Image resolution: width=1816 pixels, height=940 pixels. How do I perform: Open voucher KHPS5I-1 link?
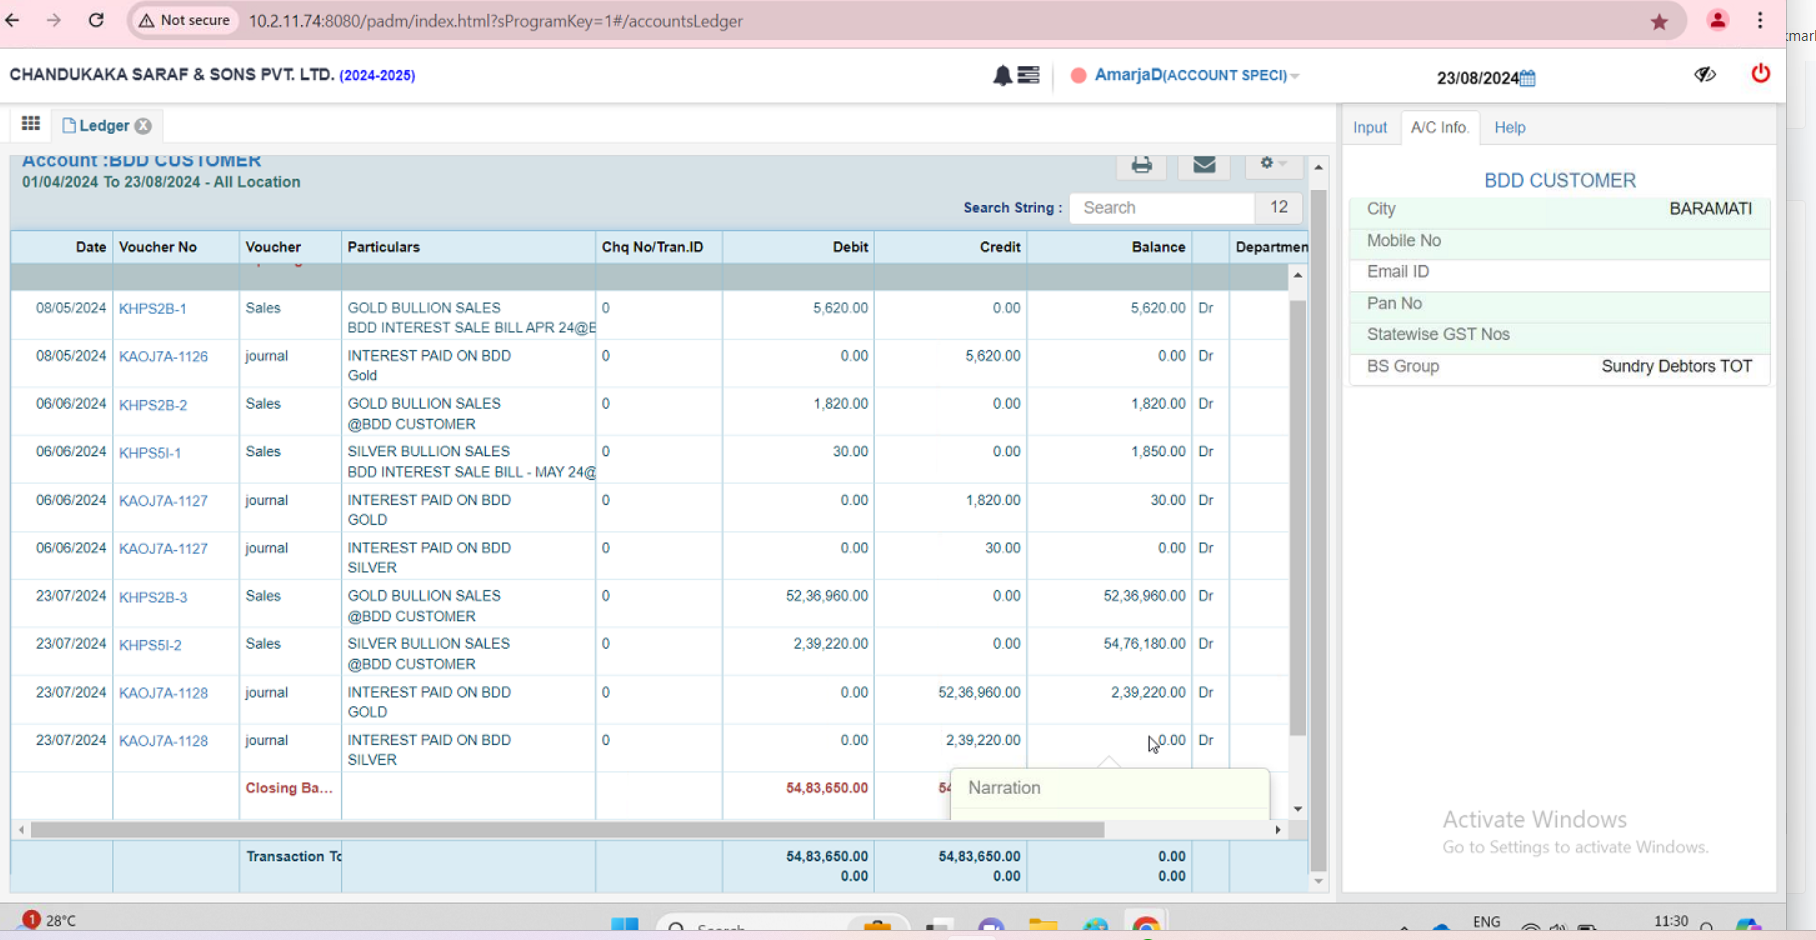click(150, 453)
